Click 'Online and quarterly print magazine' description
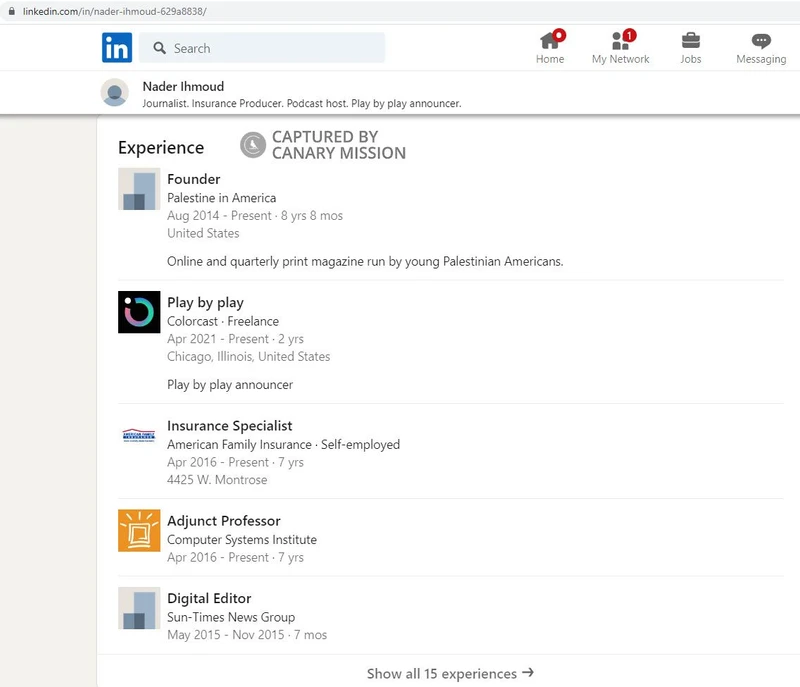The width and height of the screenshot is (800, 687). (x=365, y=262)
